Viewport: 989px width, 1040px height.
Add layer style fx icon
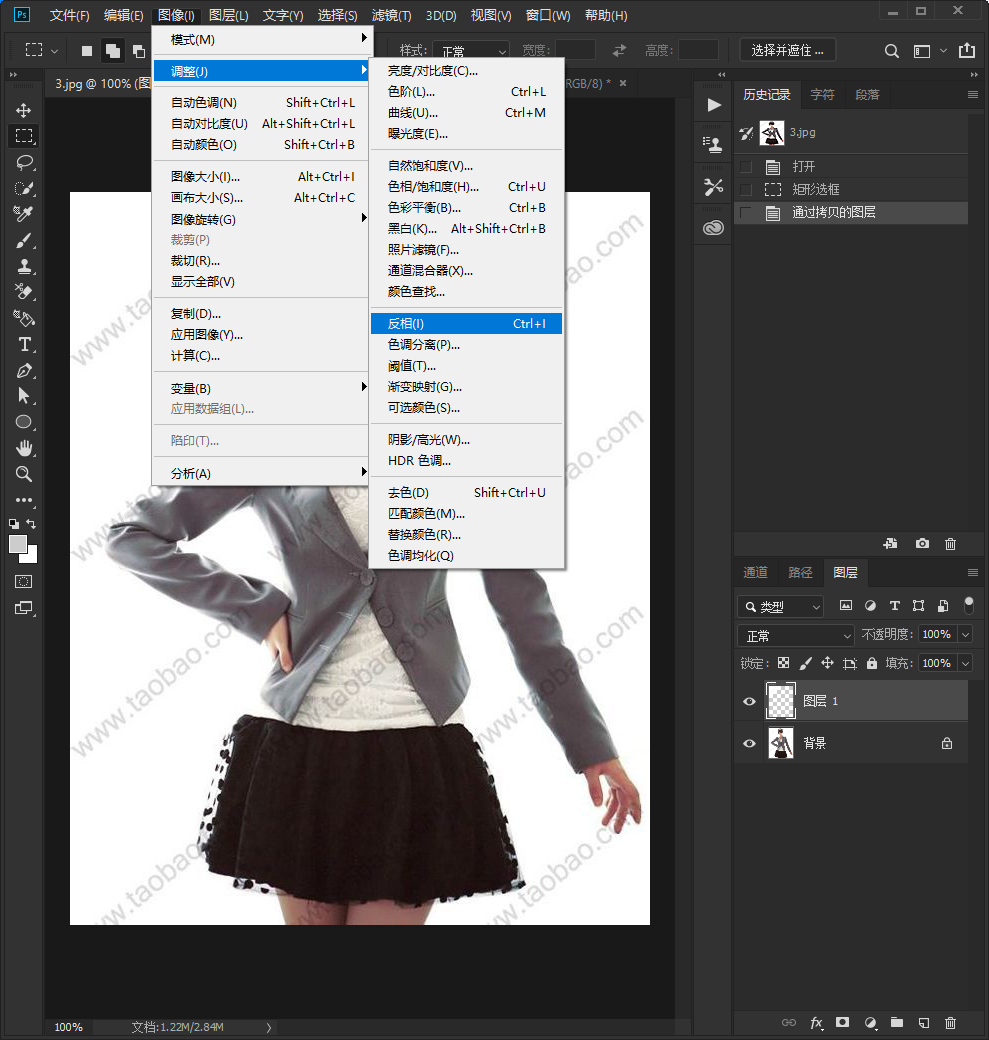[817, 1023]
